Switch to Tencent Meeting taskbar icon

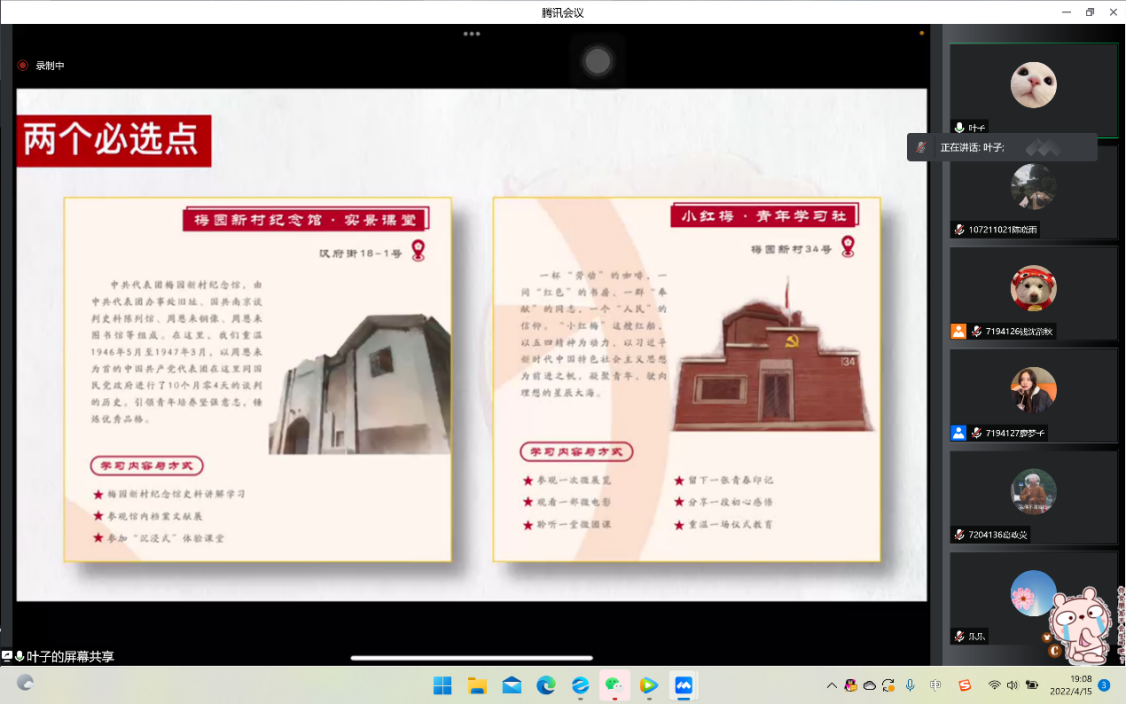684,685
